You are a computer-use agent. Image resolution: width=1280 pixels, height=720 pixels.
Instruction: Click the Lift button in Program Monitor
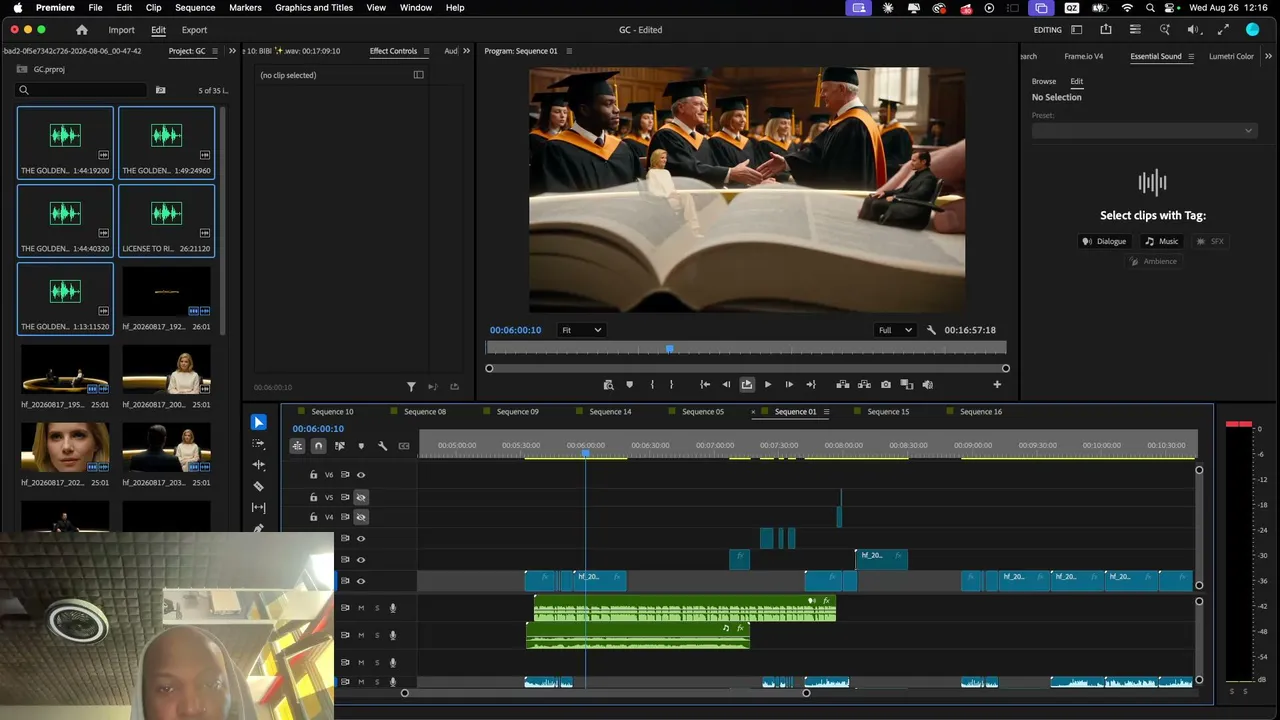pyautogui.click(x=843, y=385)
